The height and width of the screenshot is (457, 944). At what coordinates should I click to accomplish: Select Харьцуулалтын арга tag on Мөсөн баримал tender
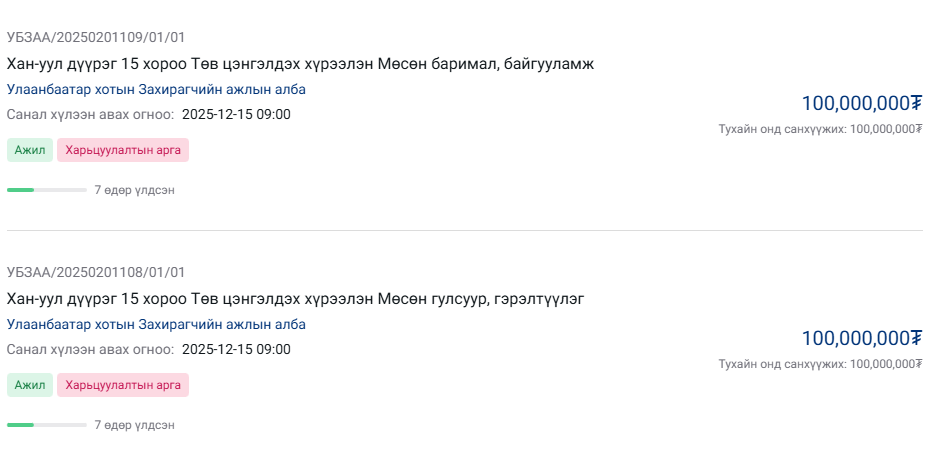click(123, 150)
